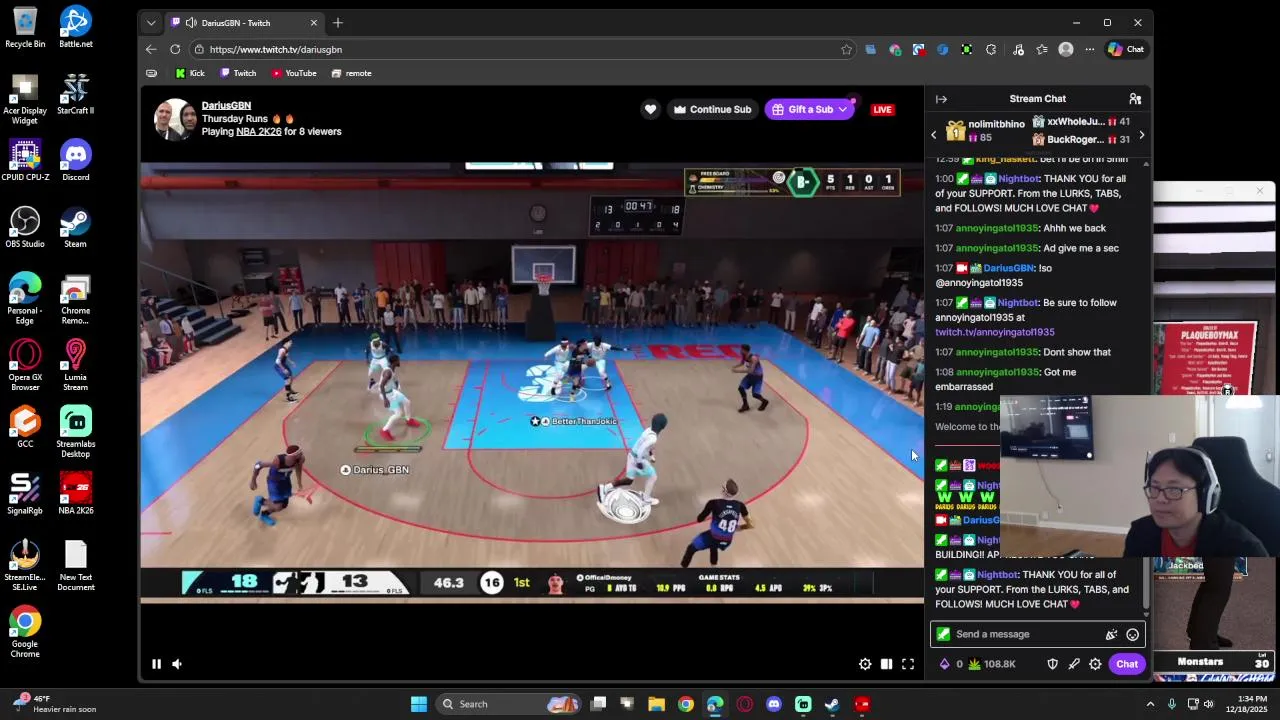Bookmark this page with the star icon
The height and width of the screenshot is (720, 1280).
[846, 49]
